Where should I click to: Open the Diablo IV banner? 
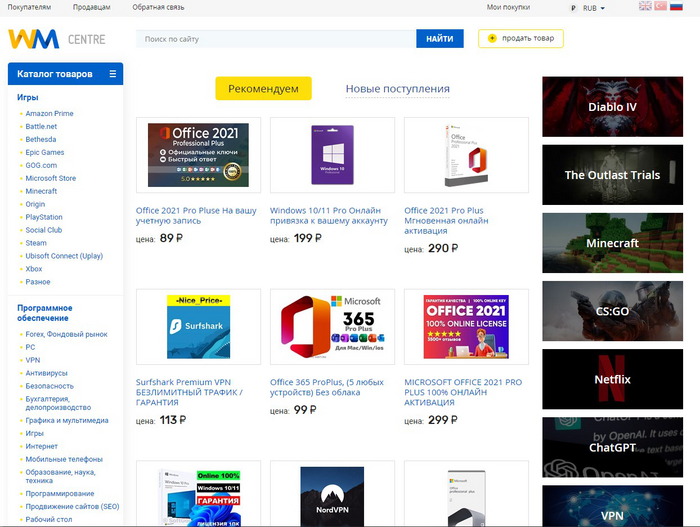613,106
